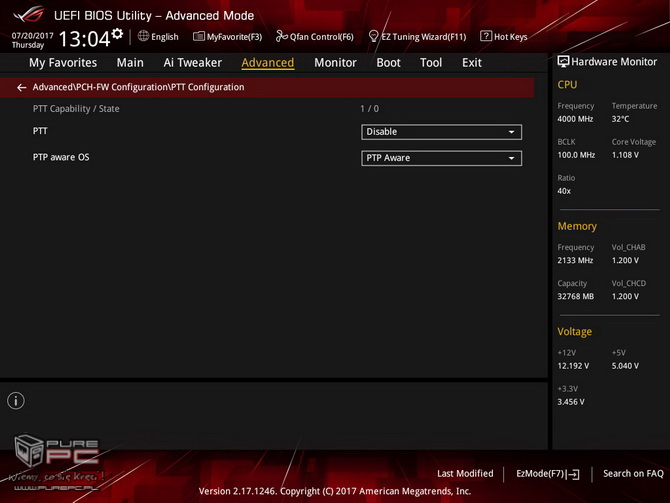The image size is (670, 503).
Task: Click the PTT Configuration breadcrumb path
Action: click(x=138, y=87)
